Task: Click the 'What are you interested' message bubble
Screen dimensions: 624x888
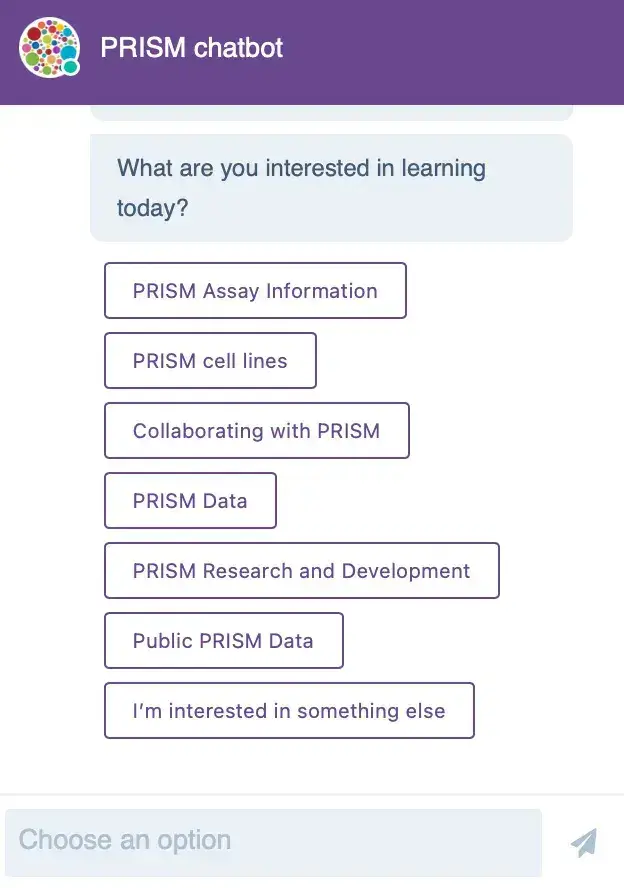Action: click(331, 187)
